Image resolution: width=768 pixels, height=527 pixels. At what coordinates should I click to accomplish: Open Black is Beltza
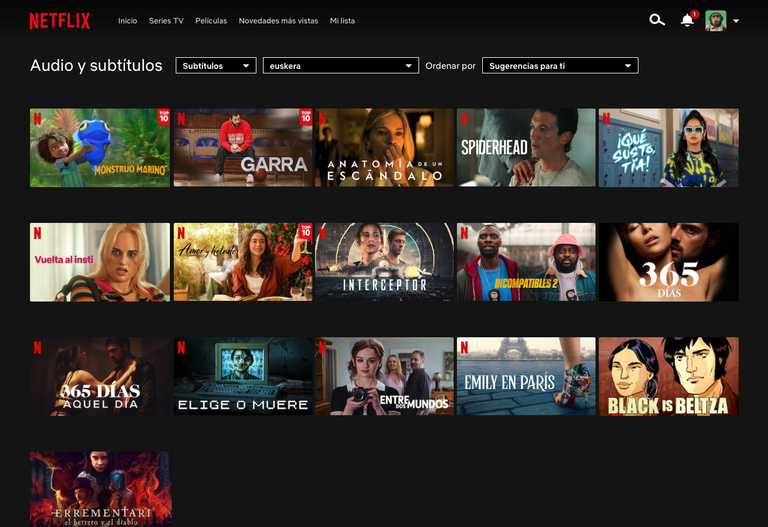click(x=669, y=376)
